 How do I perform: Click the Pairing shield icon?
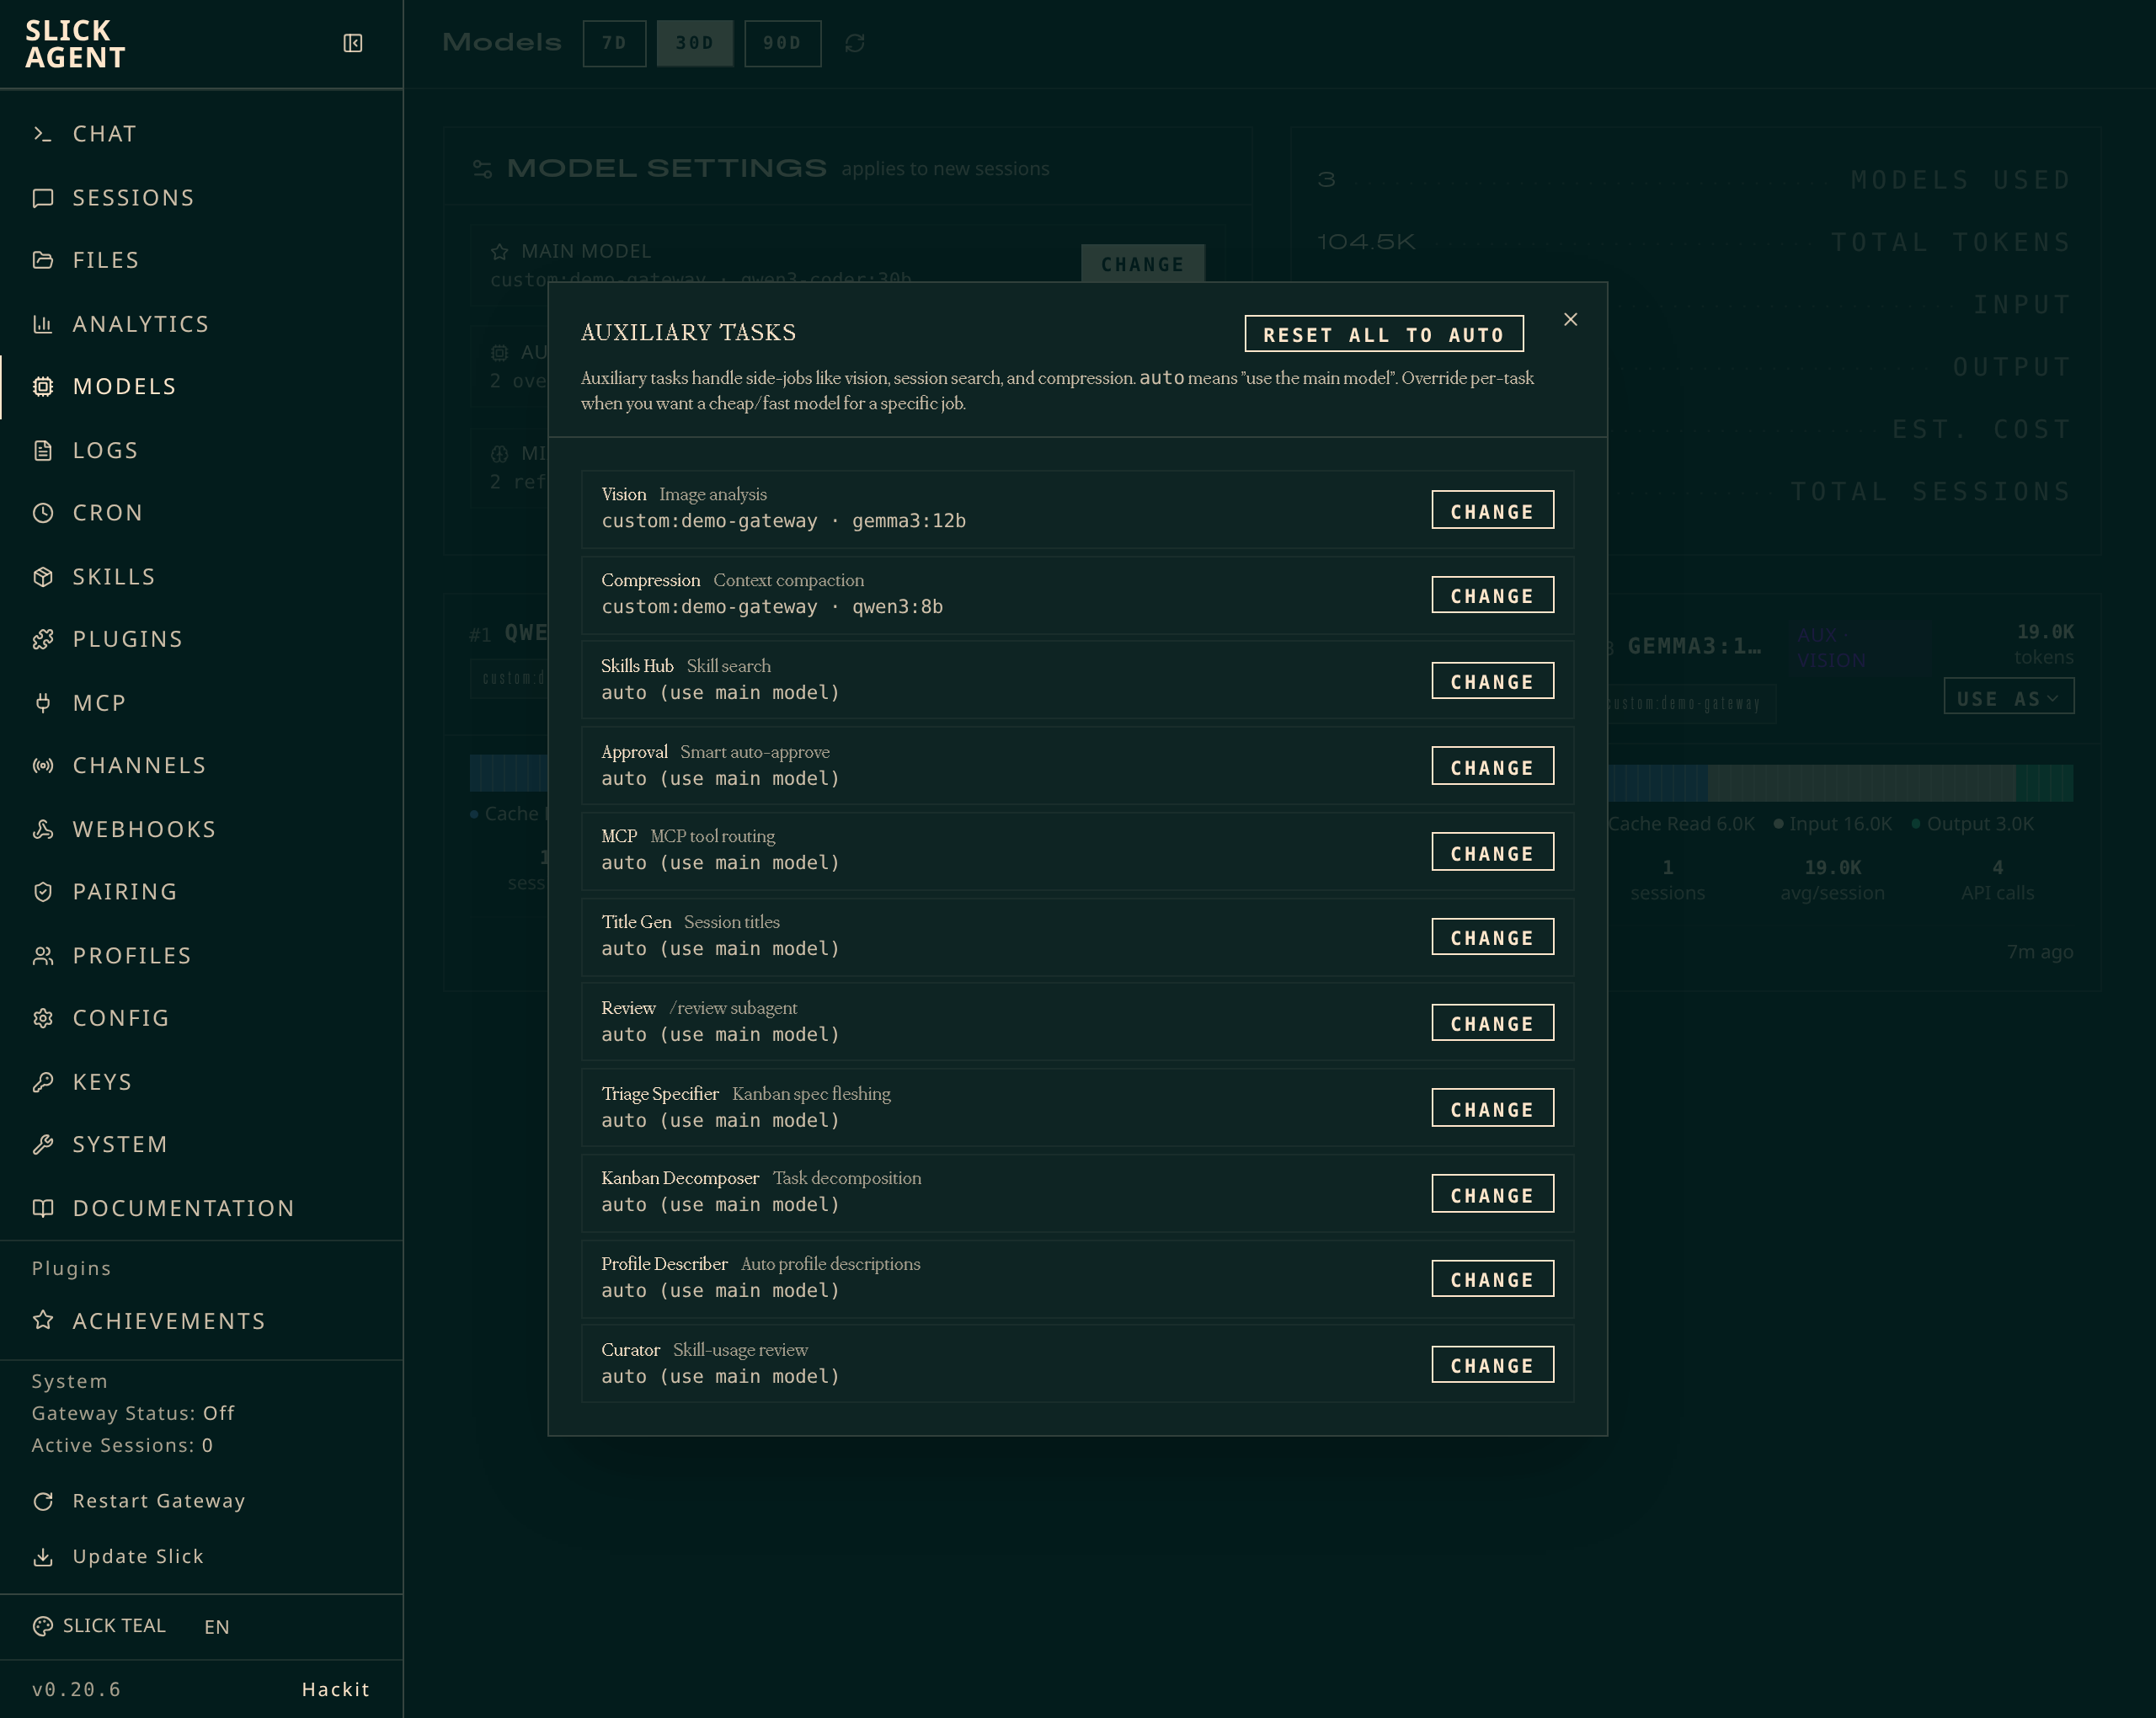[x=43, y=892]
